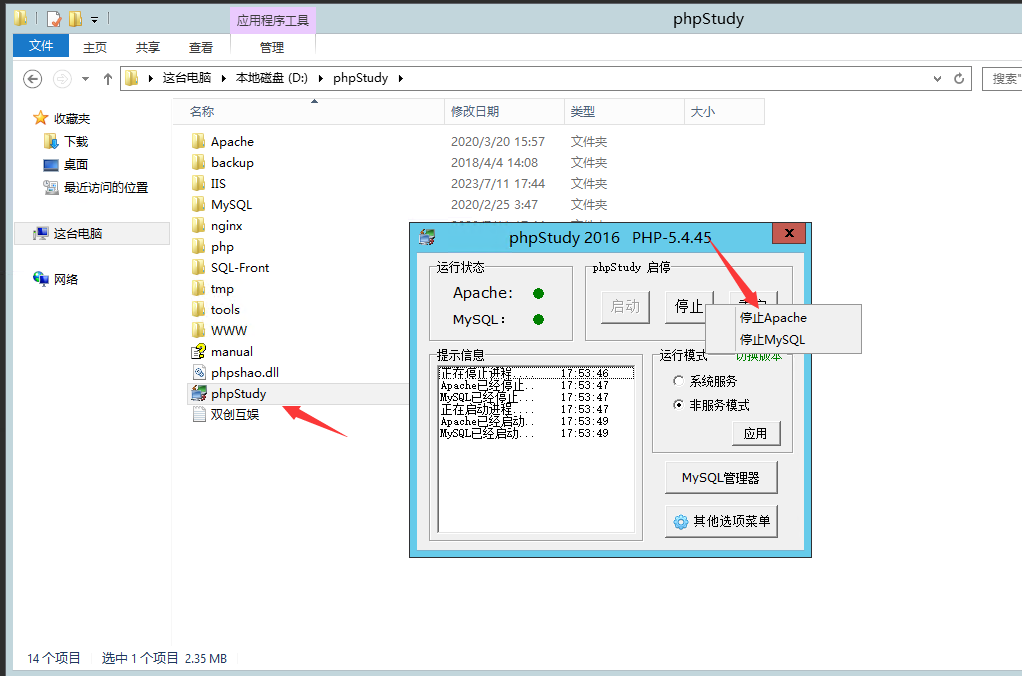The image size is (1022, 676).
Task: Refresh the folder view in address bar
Action: coord(959,78)
